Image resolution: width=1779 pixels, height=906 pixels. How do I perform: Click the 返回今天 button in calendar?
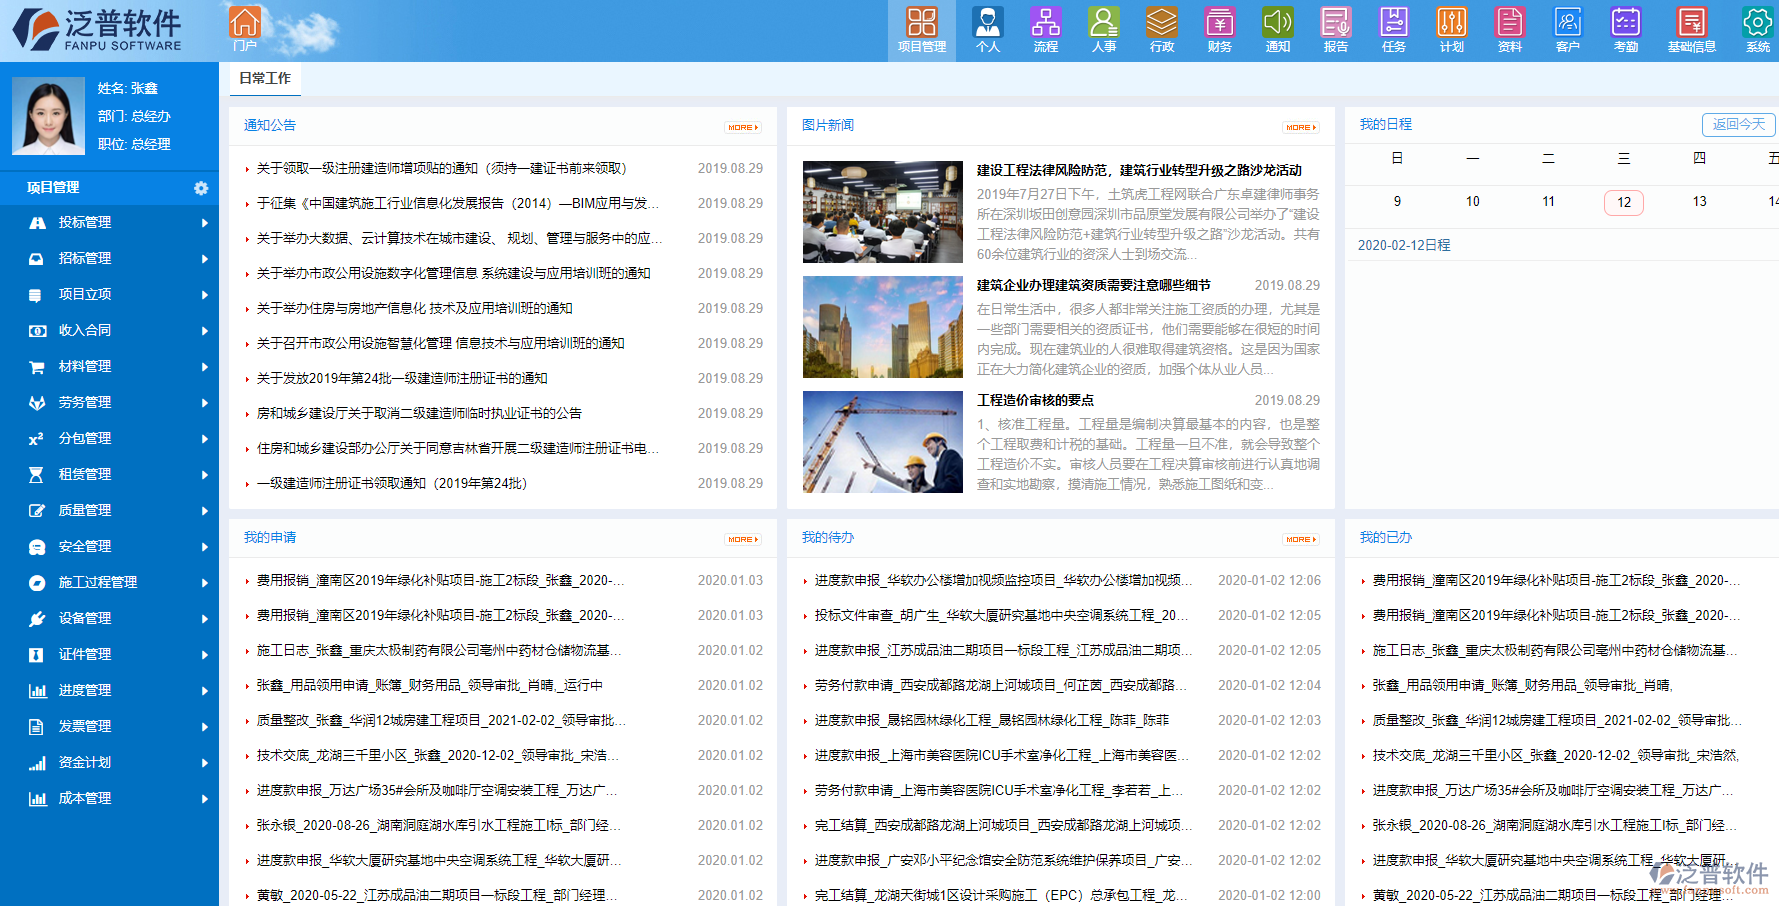click(1739, 124)
